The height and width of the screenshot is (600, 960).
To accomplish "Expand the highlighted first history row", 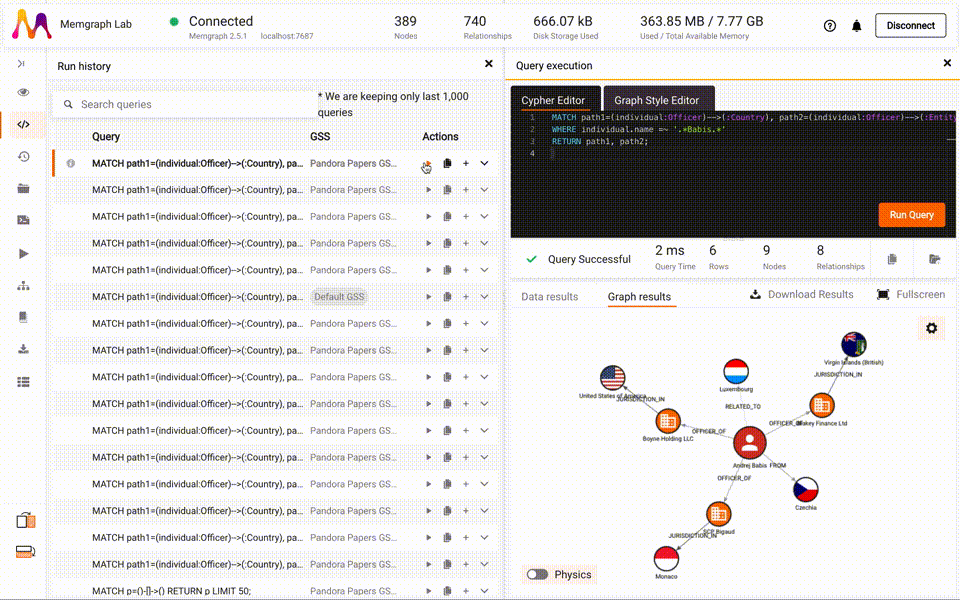I will point(484,163).
